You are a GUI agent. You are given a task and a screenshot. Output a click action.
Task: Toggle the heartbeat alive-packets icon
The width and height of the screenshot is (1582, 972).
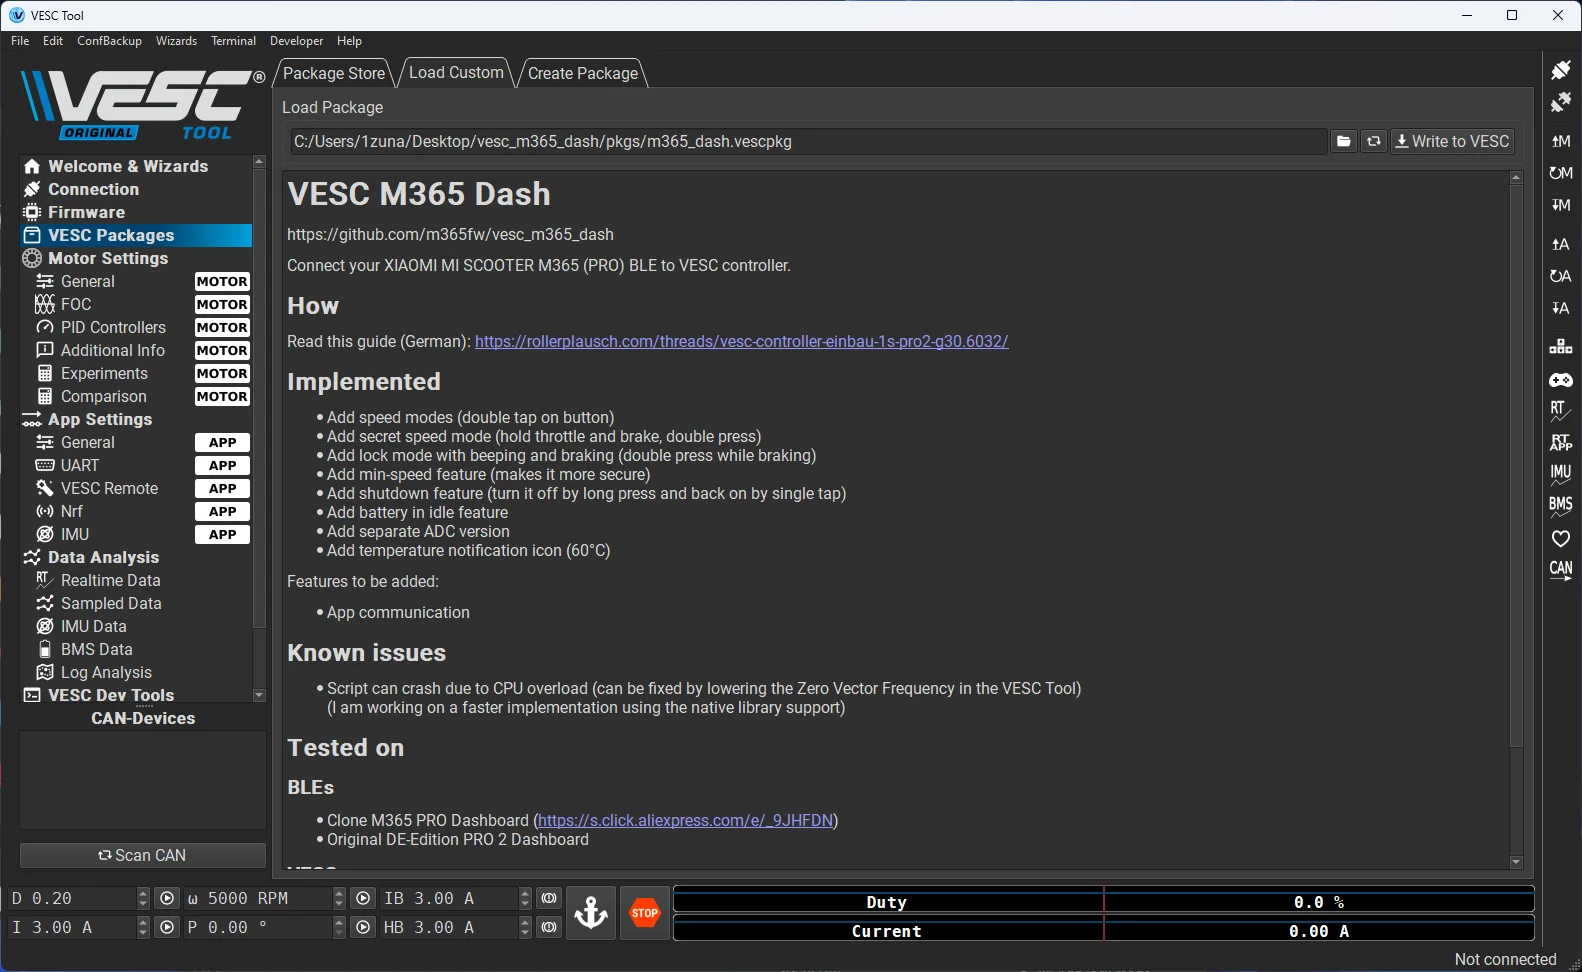[x=1560, y=538]
